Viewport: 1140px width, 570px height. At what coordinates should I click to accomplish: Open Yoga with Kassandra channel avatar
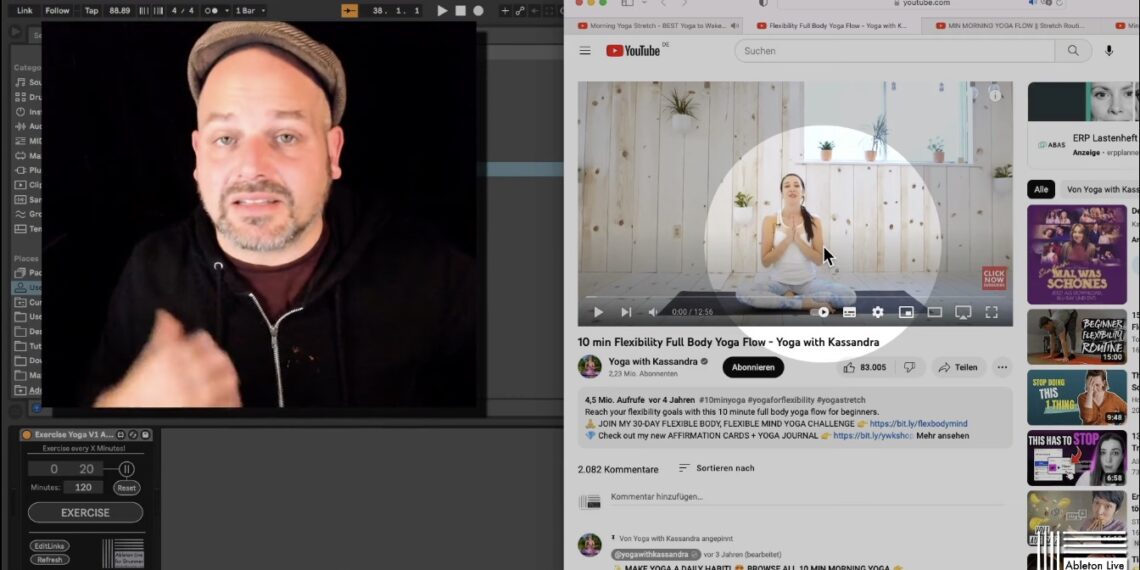click(x=590, y=366)
